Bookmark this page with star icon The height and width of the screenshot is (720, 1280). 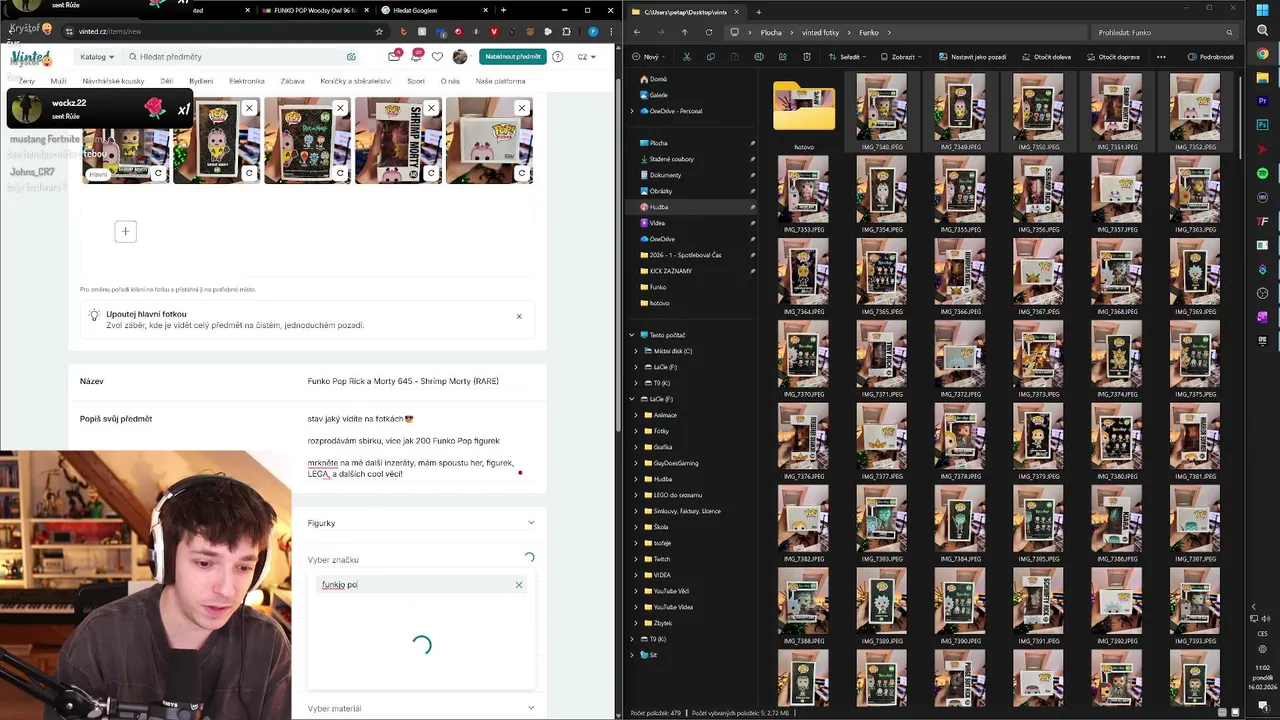pos(379,31)
